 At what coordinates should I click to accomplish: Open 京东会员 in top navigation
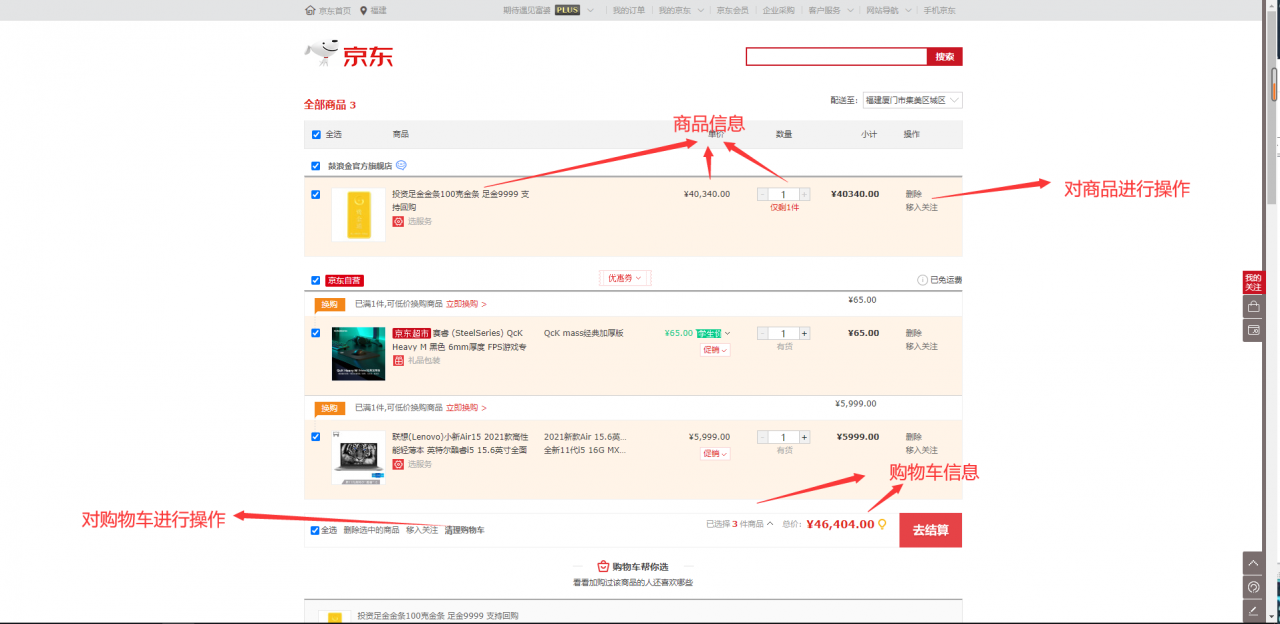tap(732, 10)
